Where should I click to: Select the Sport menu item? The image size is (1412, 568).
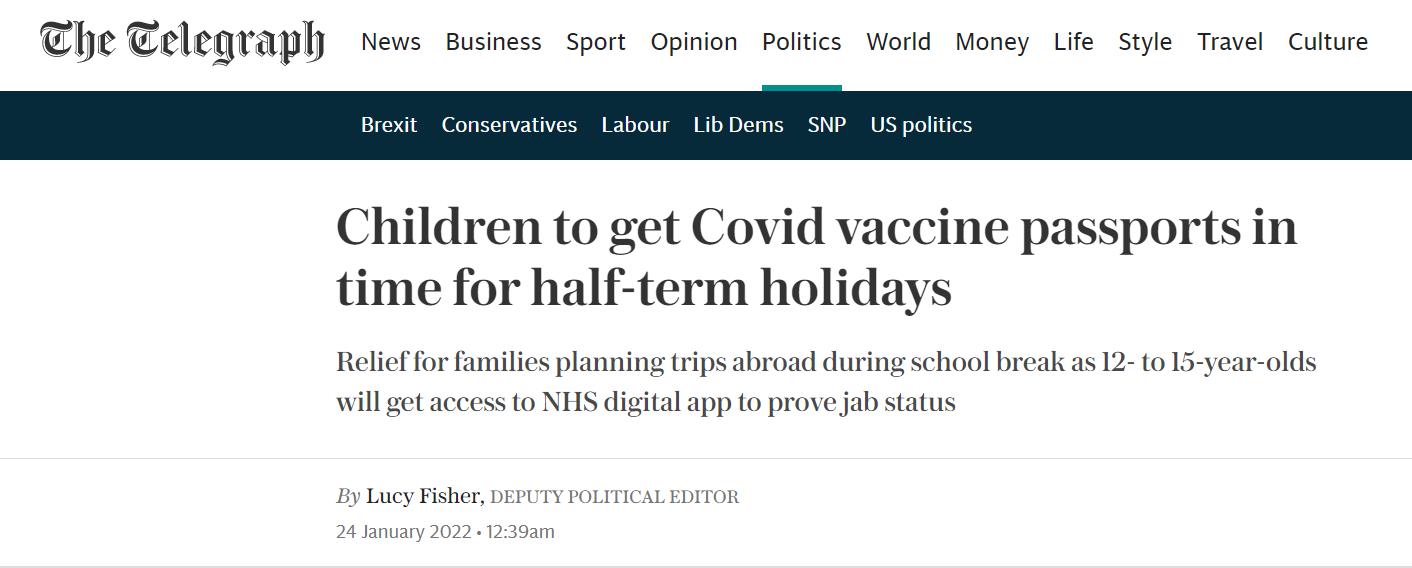tap(596, 42)
